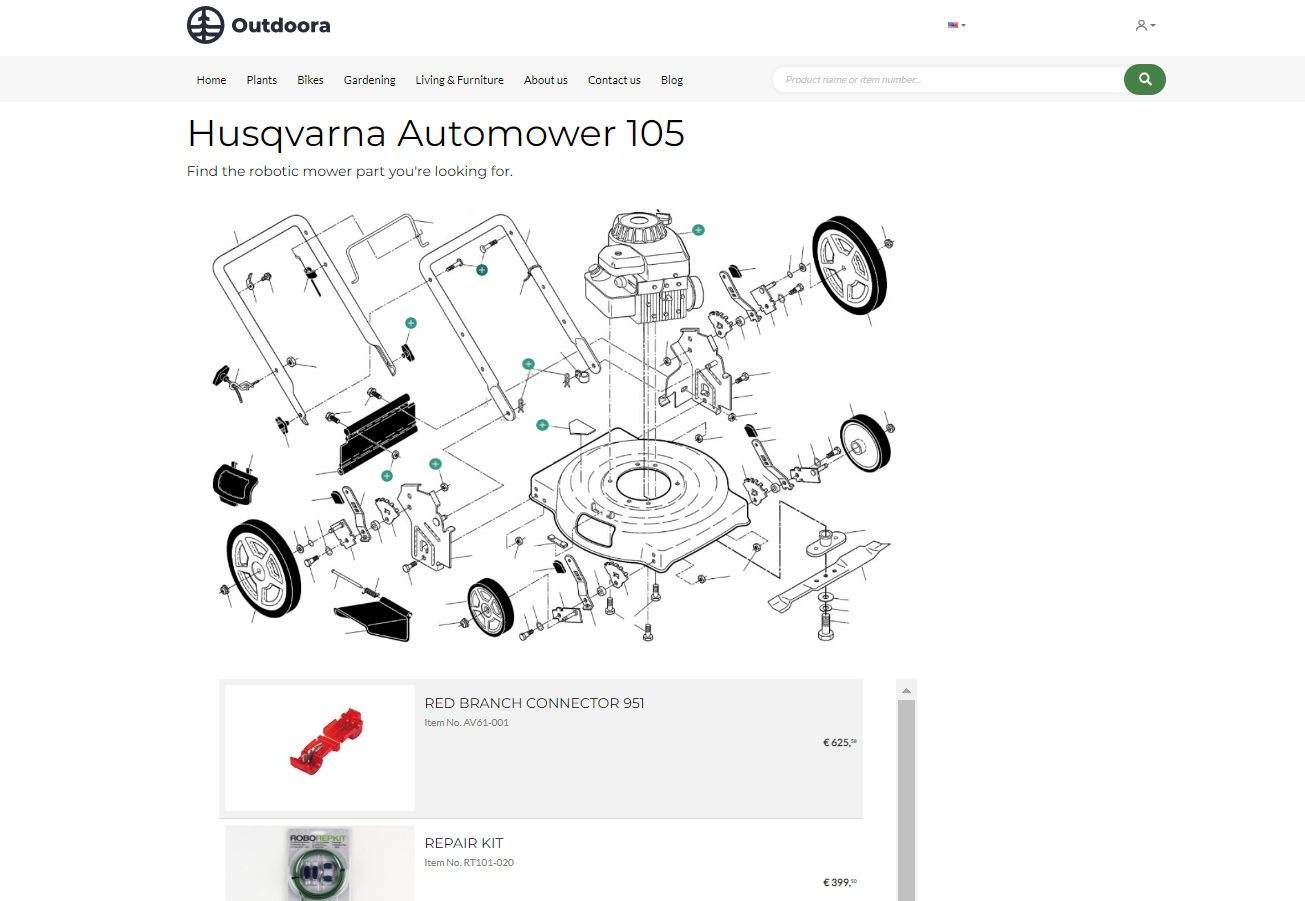Click the plus hotspot above the left adjuster bracket

point(435,464)
